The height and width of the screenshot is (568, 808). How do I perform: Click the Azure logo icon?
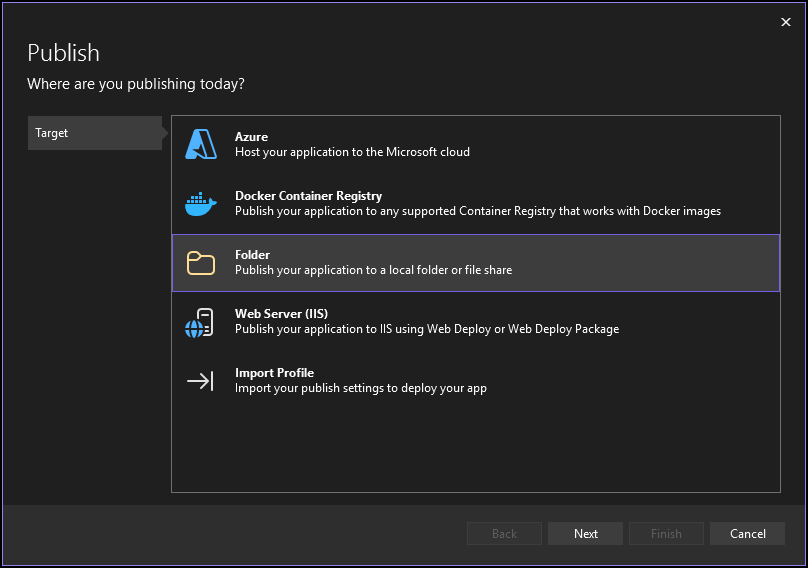click(x=201, y=145)
